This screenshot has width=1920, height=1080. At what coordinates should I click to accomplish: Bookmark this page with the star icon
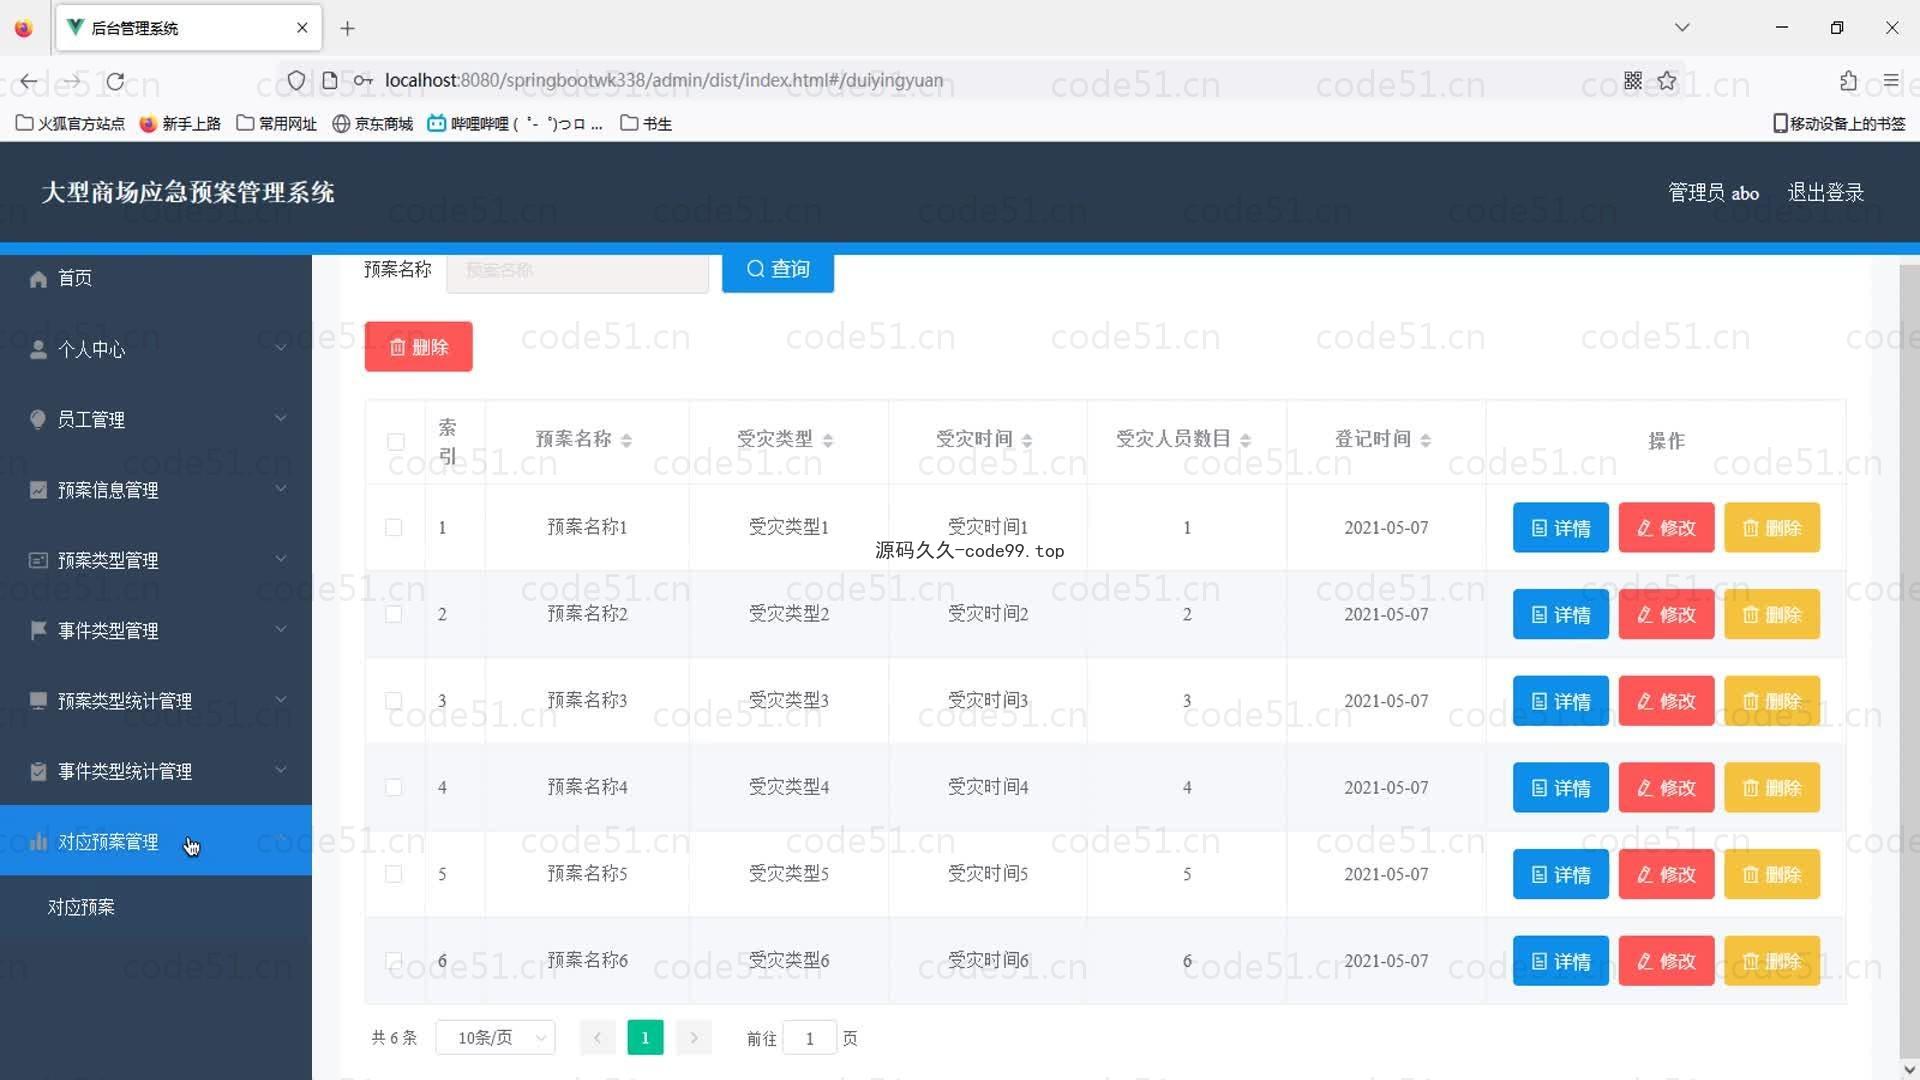click(1666, 81)
